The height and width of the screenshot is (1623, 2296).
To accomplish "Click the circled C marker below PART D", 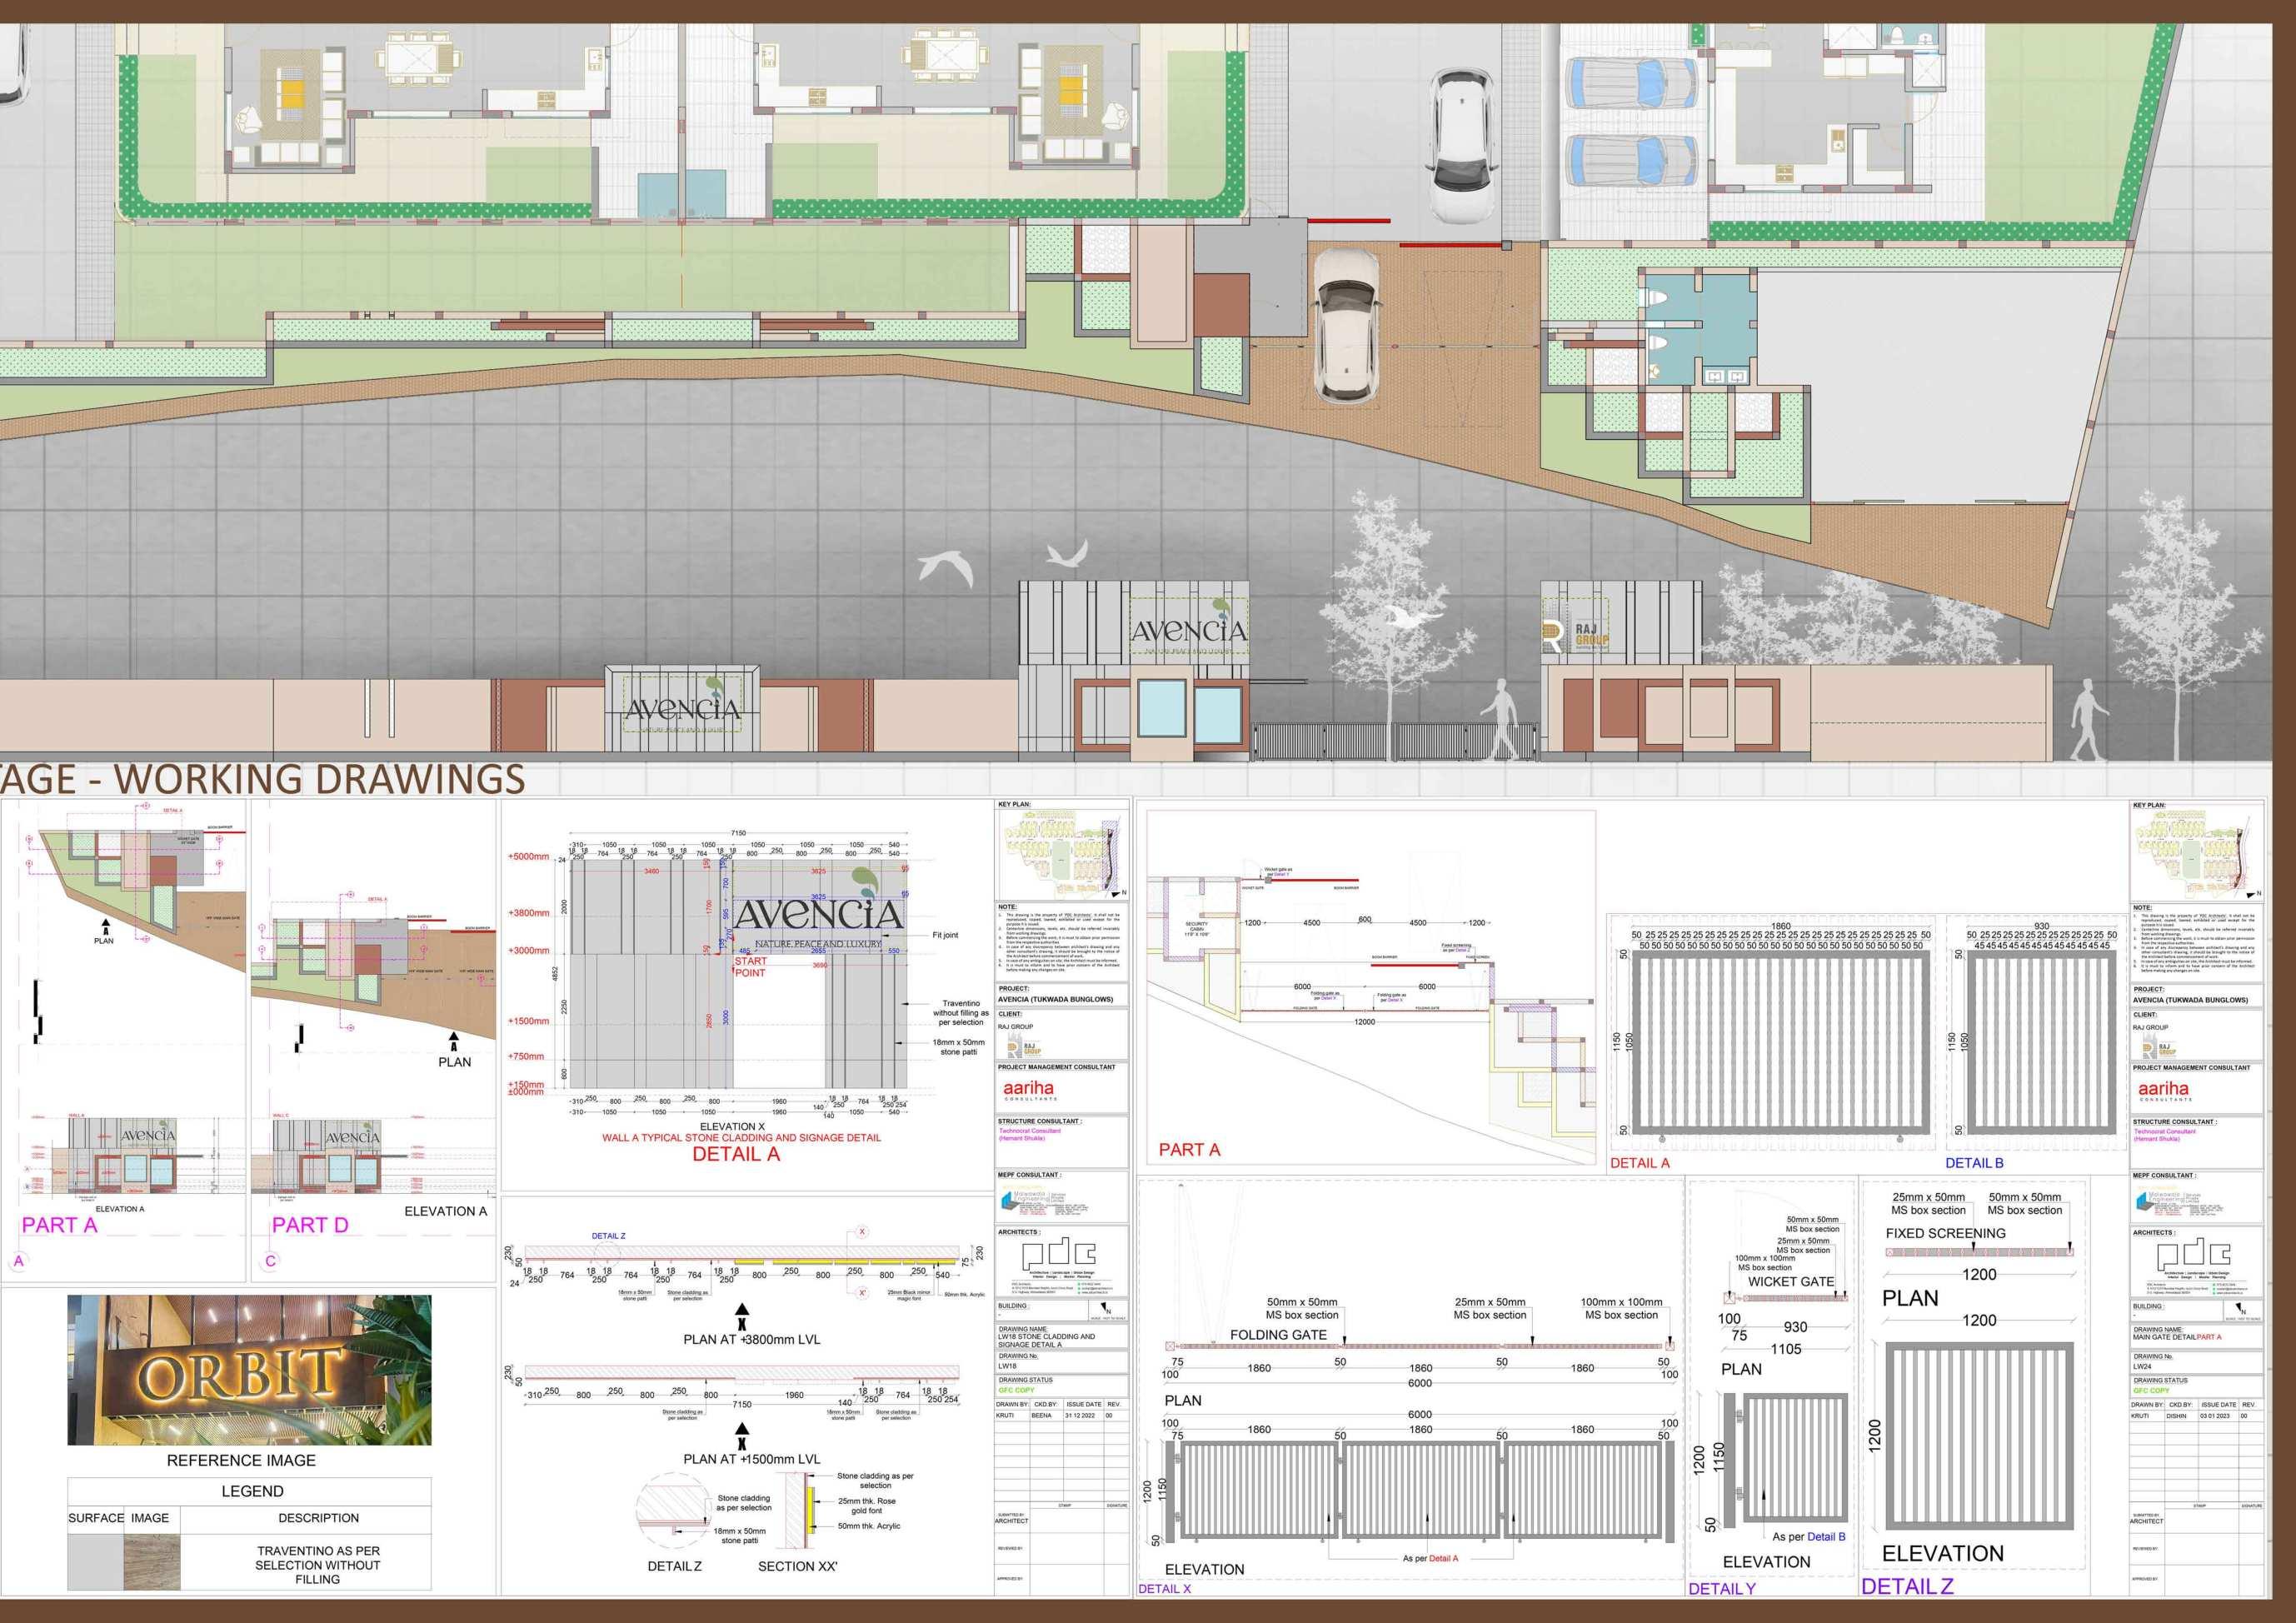I will point(270,1261).
